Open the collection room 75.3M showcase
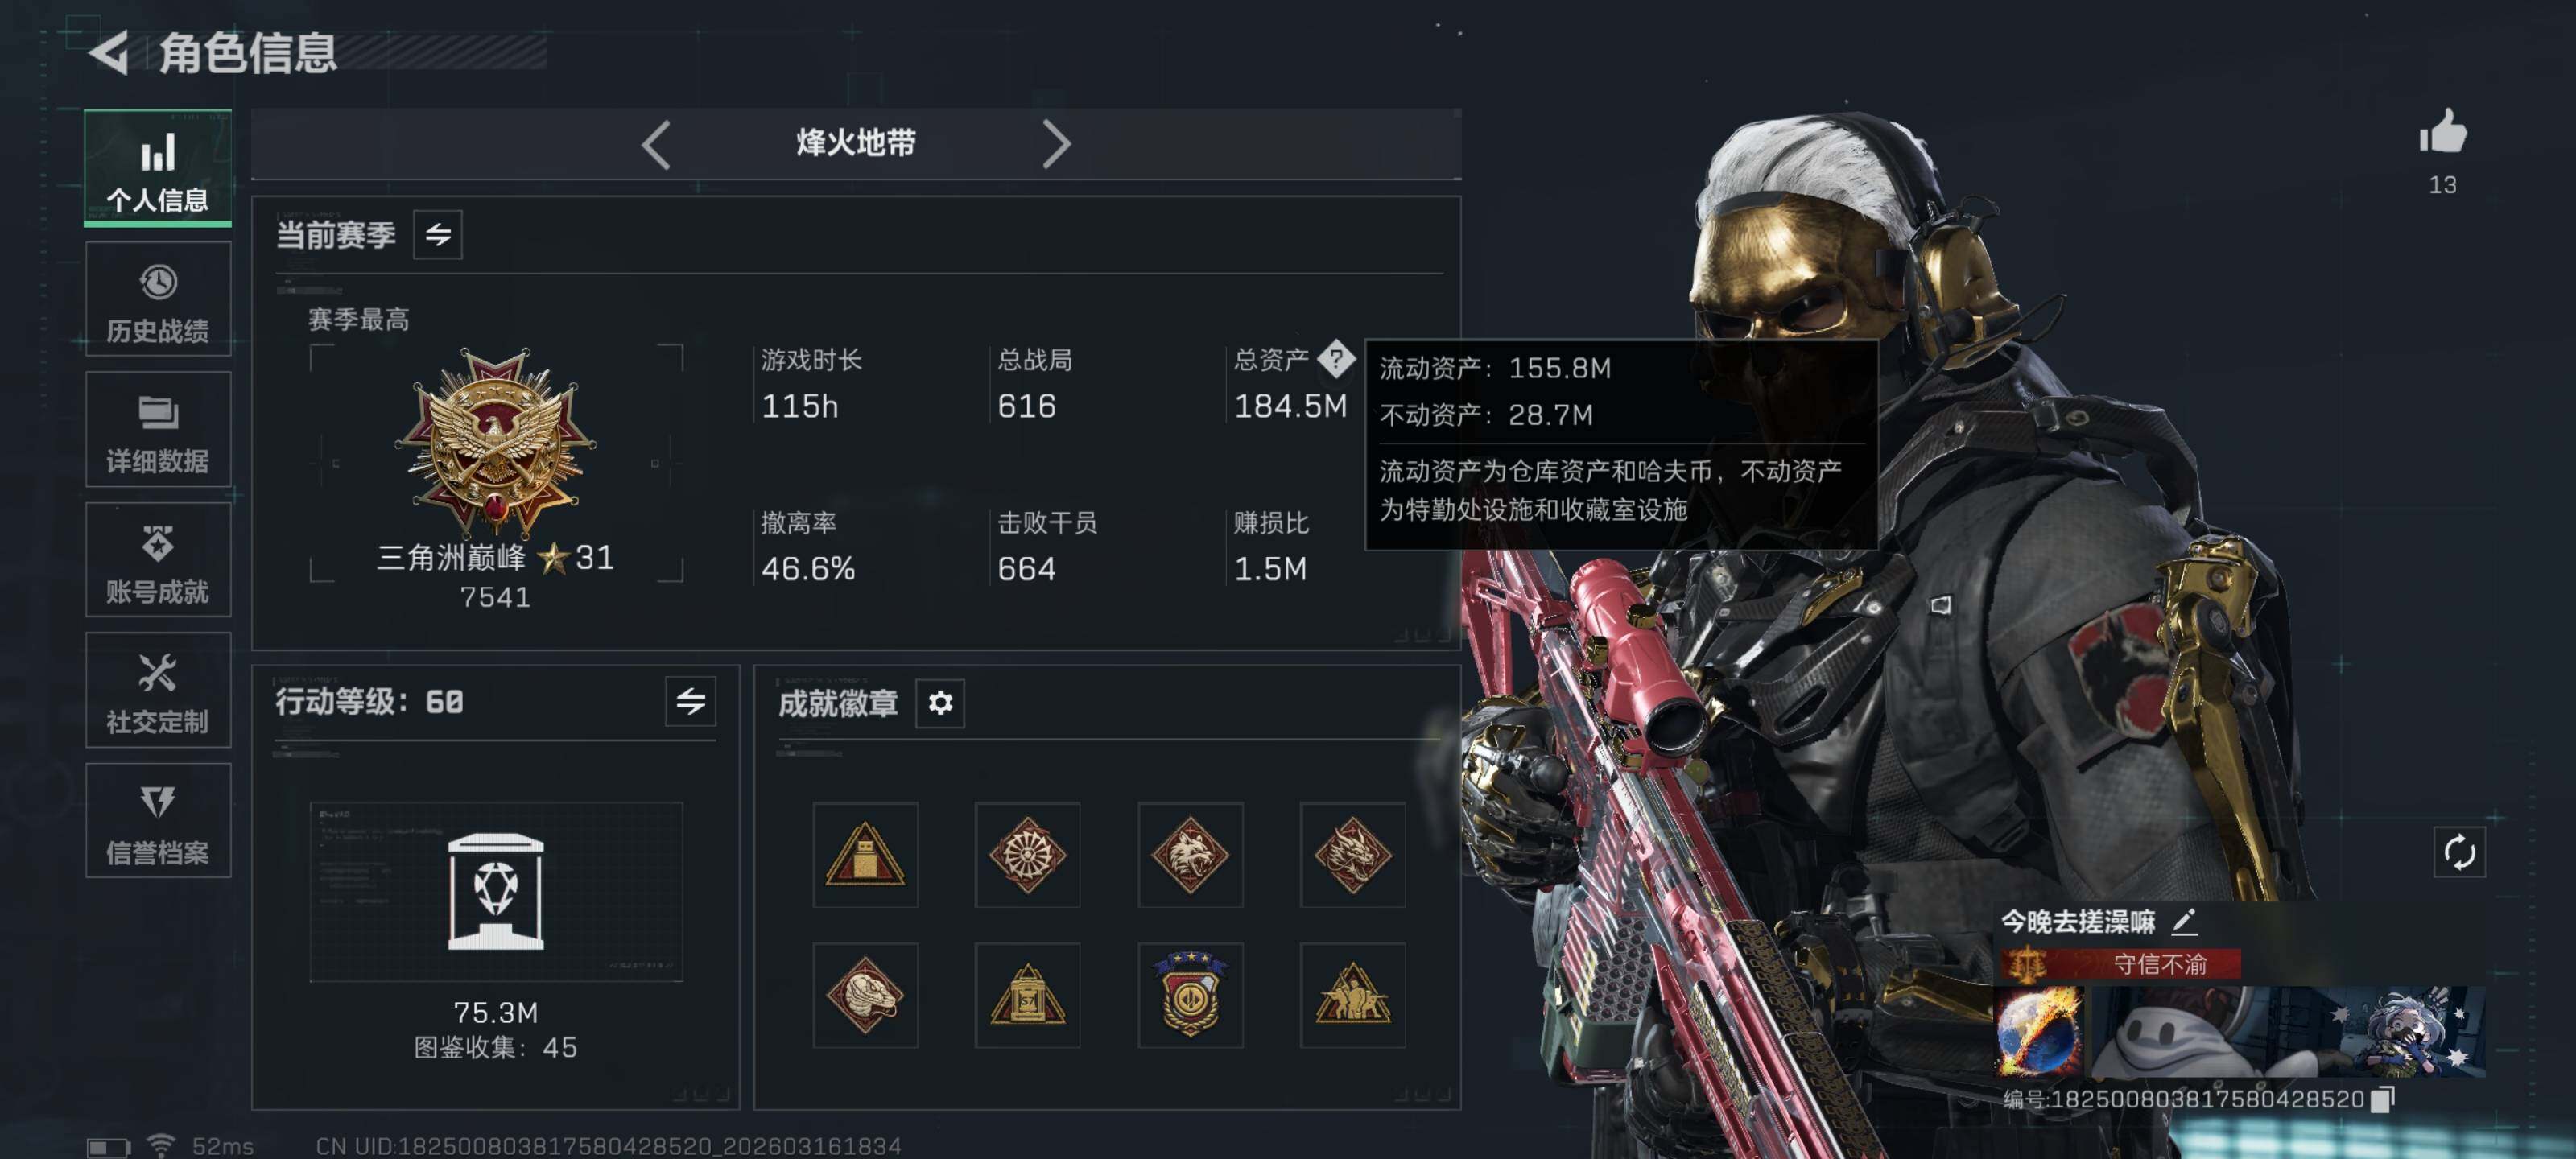This screenshot has width=2576, height=1159. point(496,891)
